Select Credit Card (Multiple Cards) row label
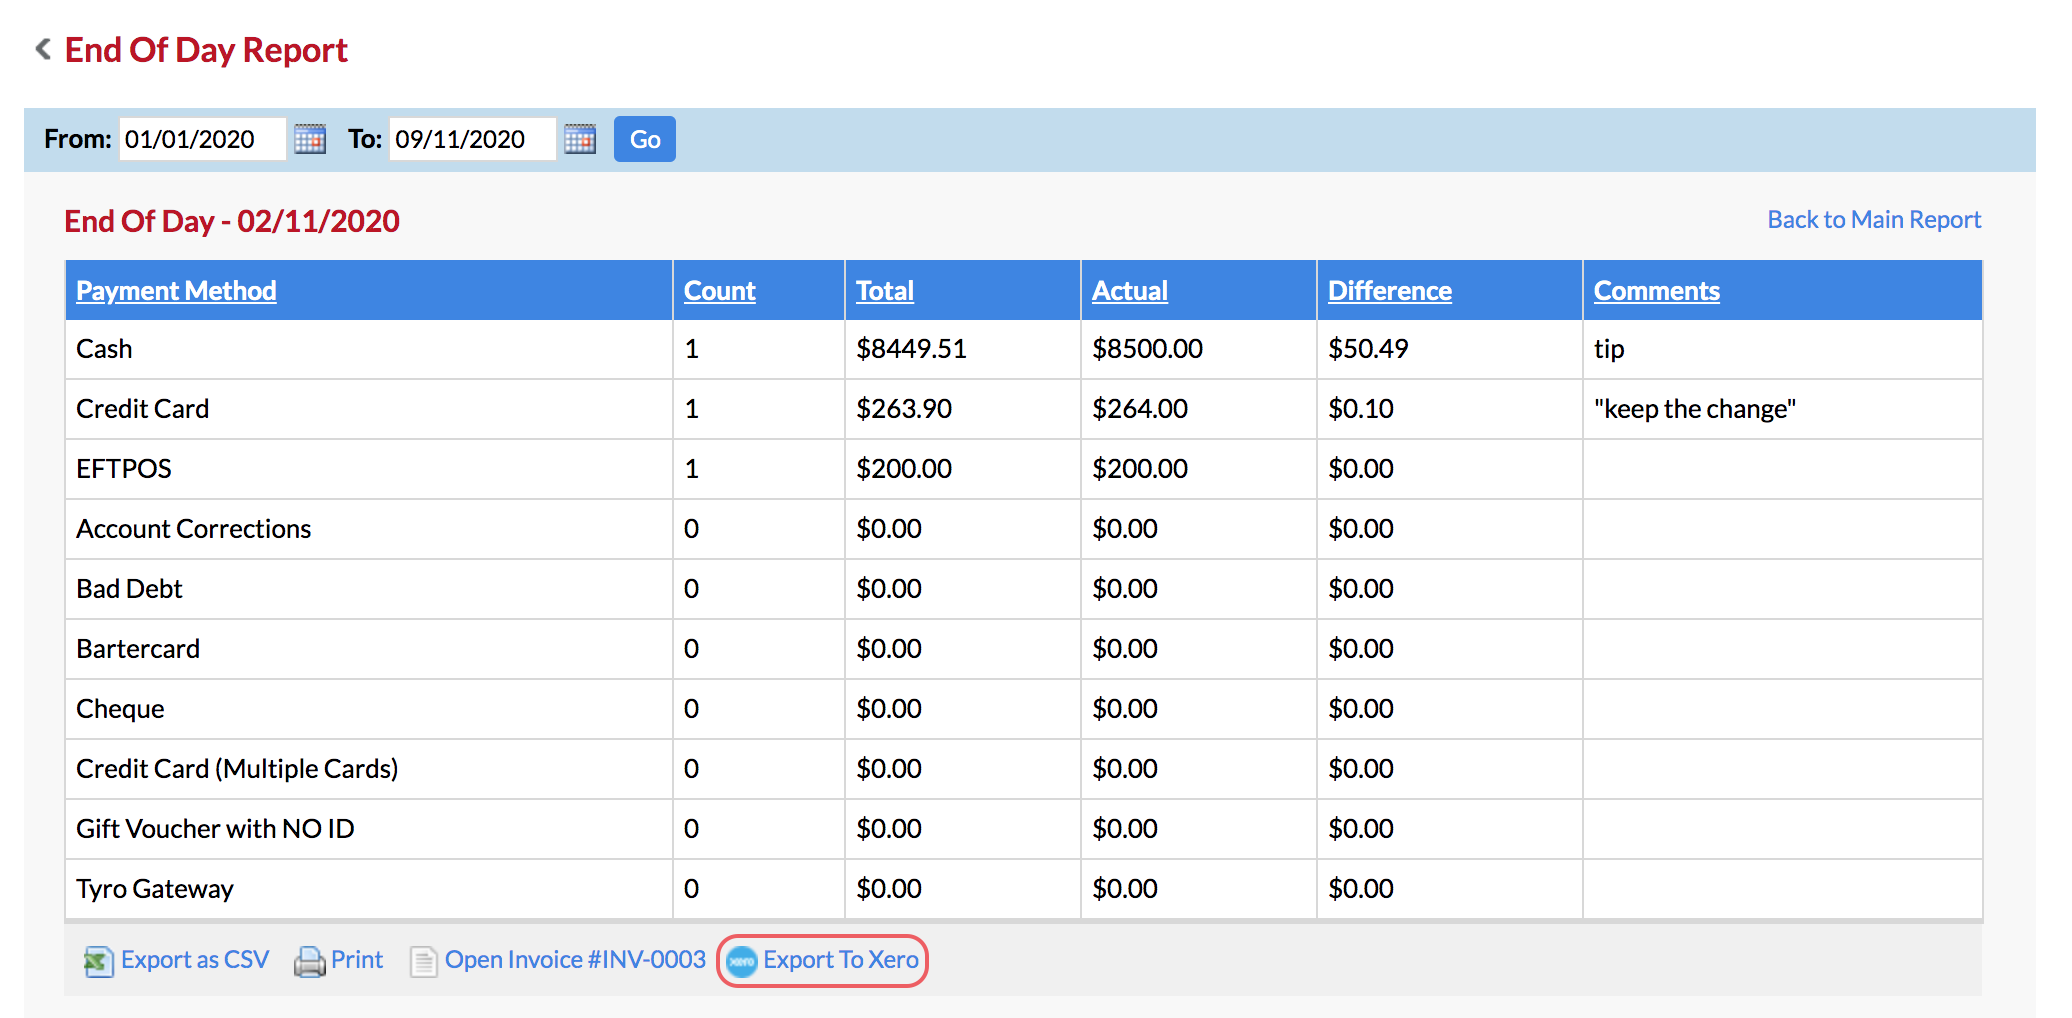Image resolution: width=2072 pixels, height=1018 pixels. 237,769
